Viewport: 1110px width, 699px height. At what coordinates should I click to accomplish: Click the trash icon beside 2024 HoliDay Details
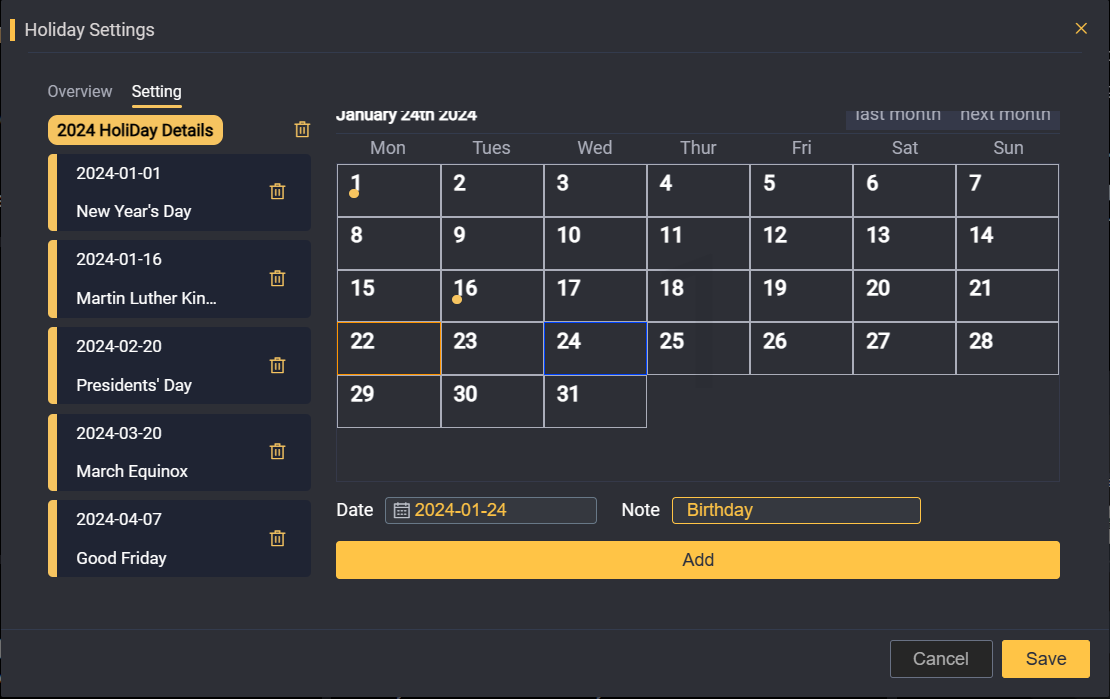point(302,130)
